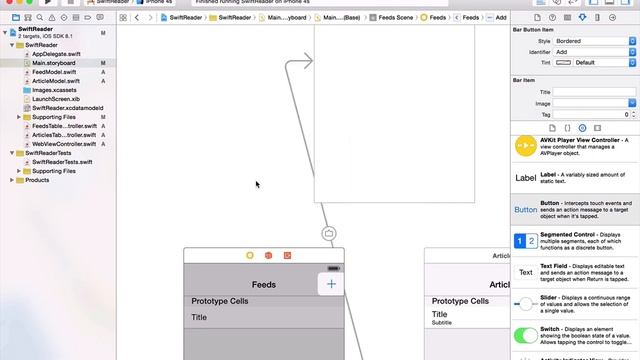Go back in editor history
Image resolution: width=640 pixels, height=360 pixels.
137,18
